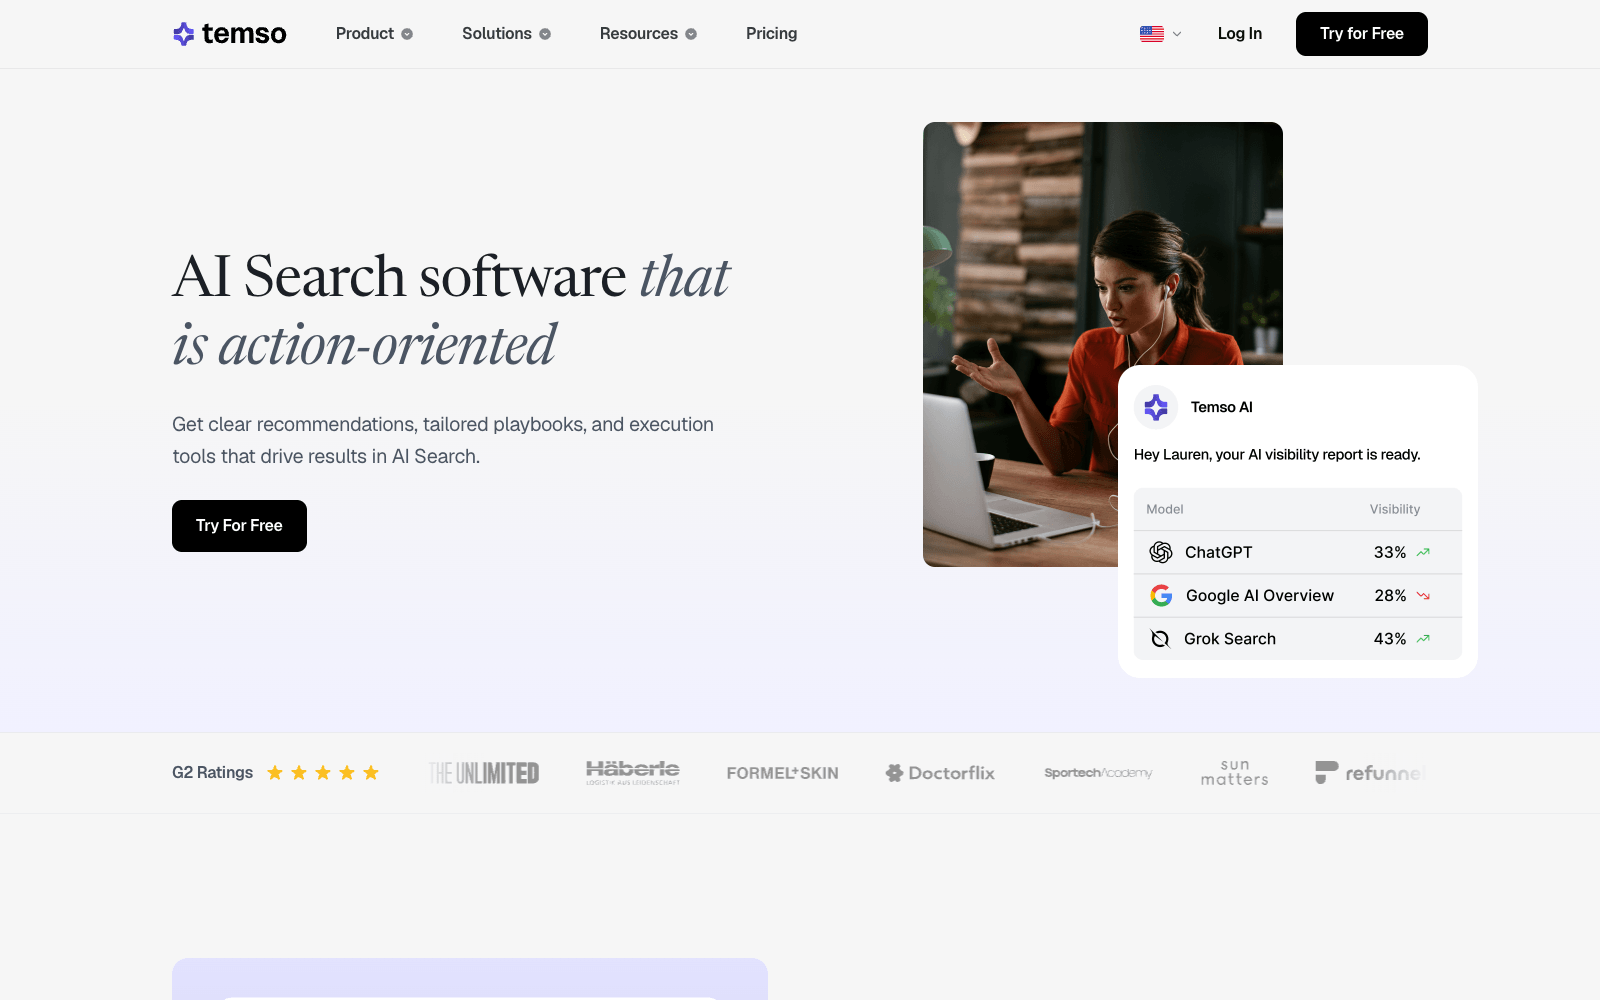Expand the language selector chevron
This screenshot has width=1600, height=1000.
coord(1177,34)
